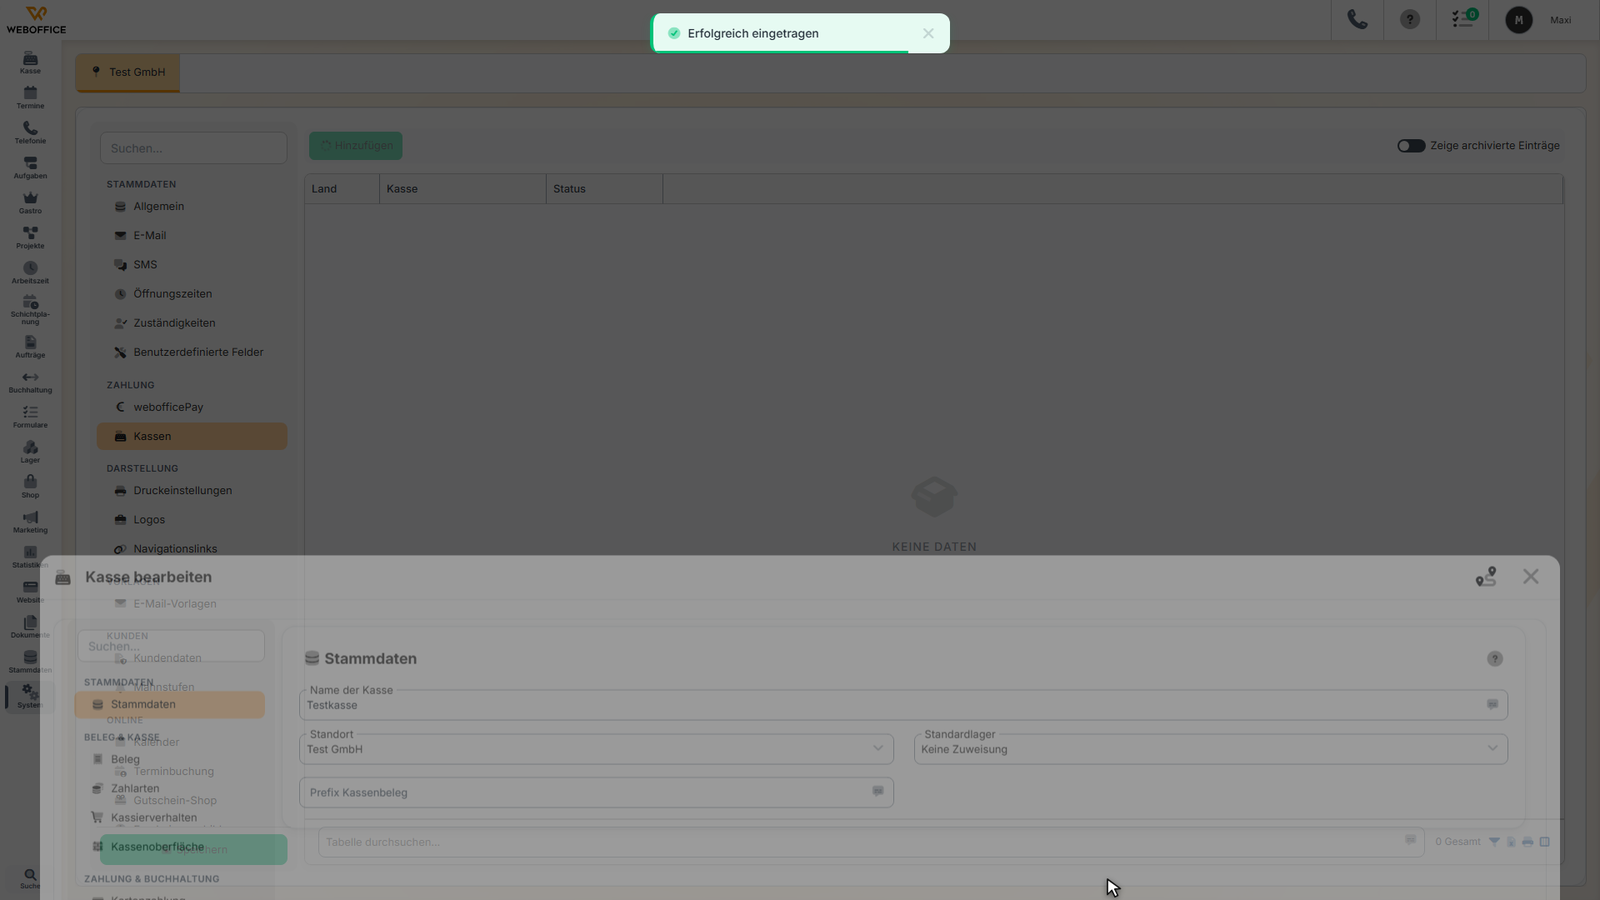Click the Tabelle durchsuchen search field
1600x900 pixels.
pos(871,842)
